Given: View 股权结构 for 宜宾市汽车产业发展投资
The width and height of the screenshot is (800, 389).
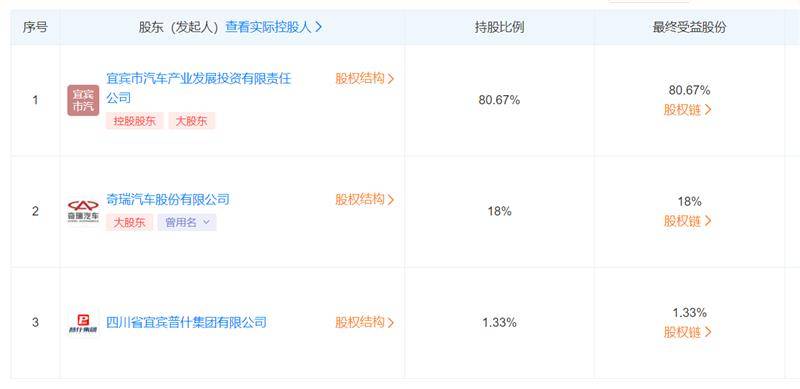Looking at the screenshot, I should [365, 79].
